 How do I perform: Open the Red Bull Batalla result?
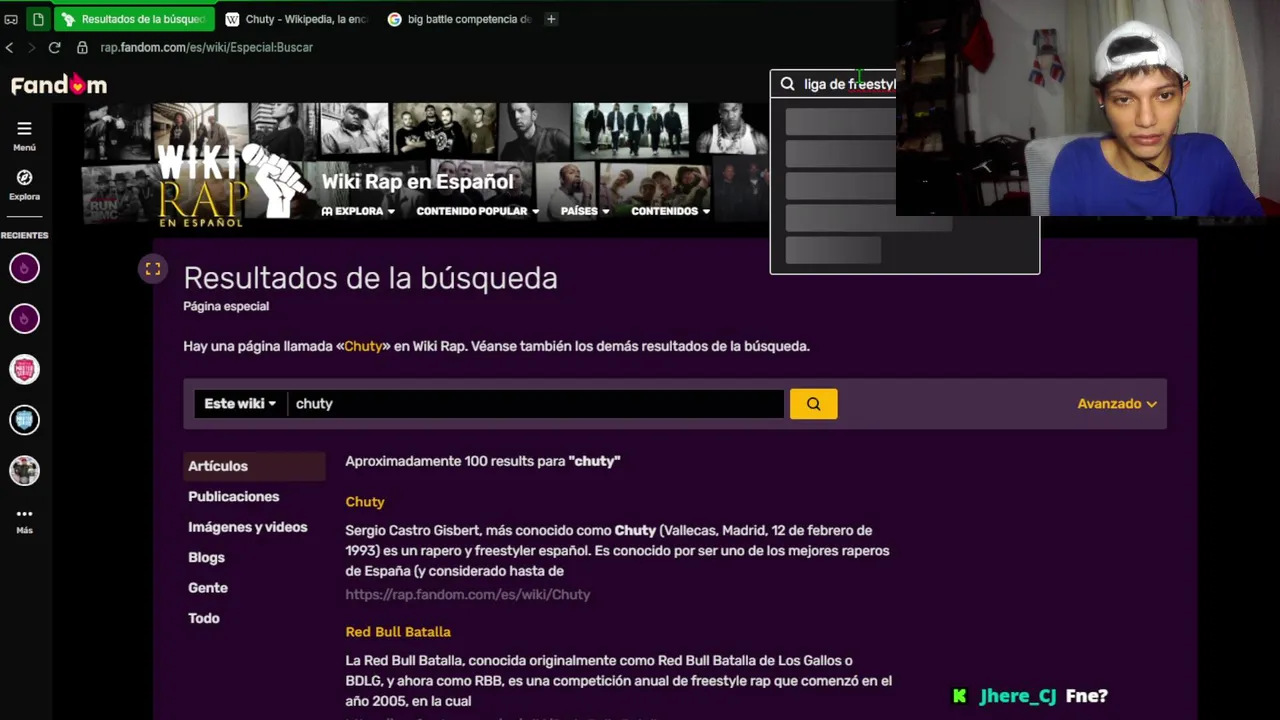pos(398,632)
